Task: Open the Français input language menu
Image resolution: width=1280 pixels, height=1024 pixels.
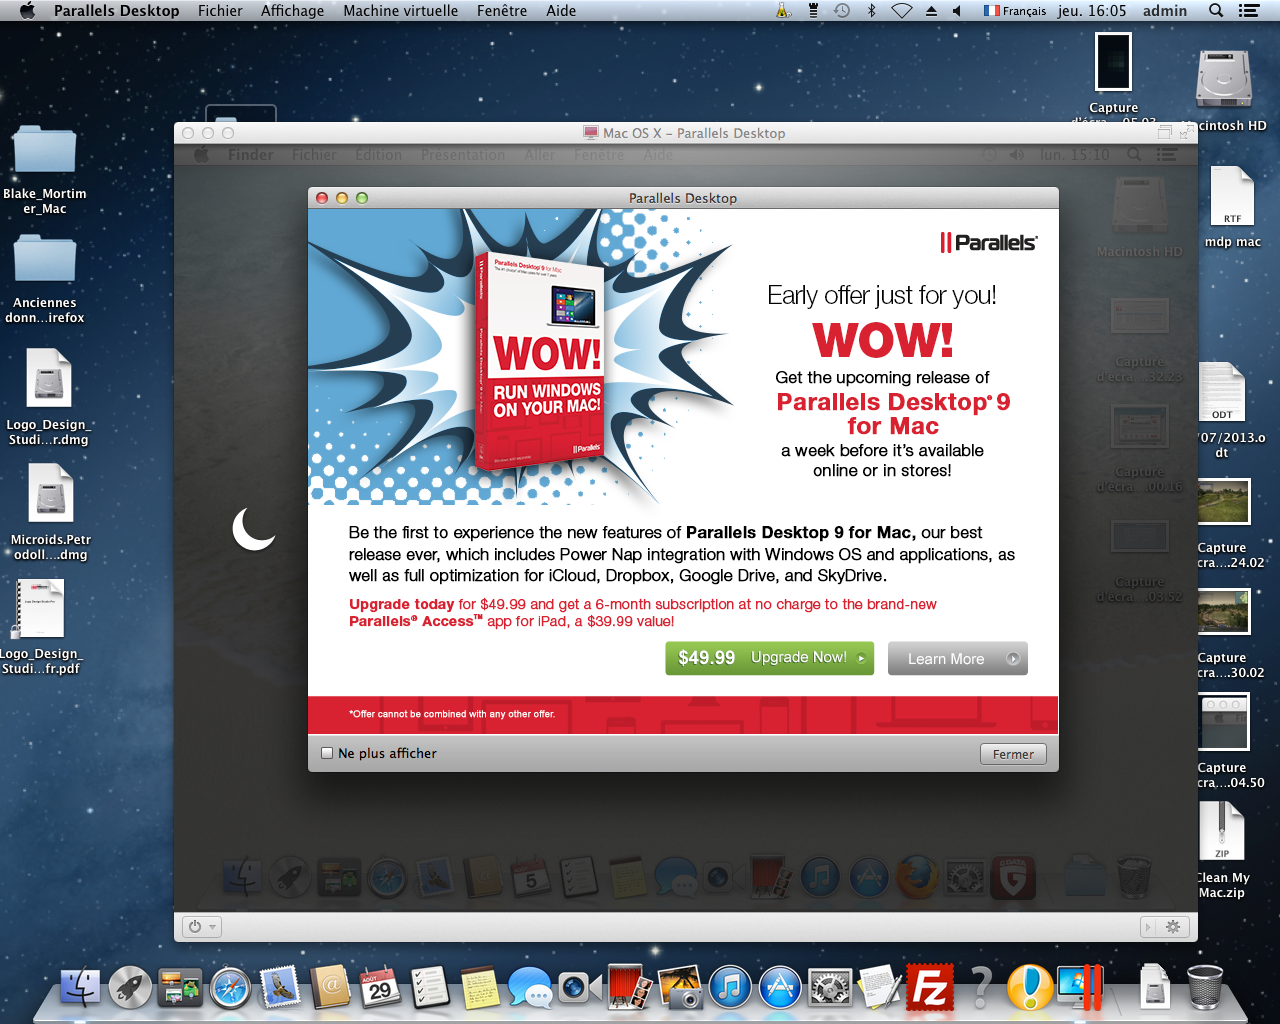Action: pos(1014,11)
